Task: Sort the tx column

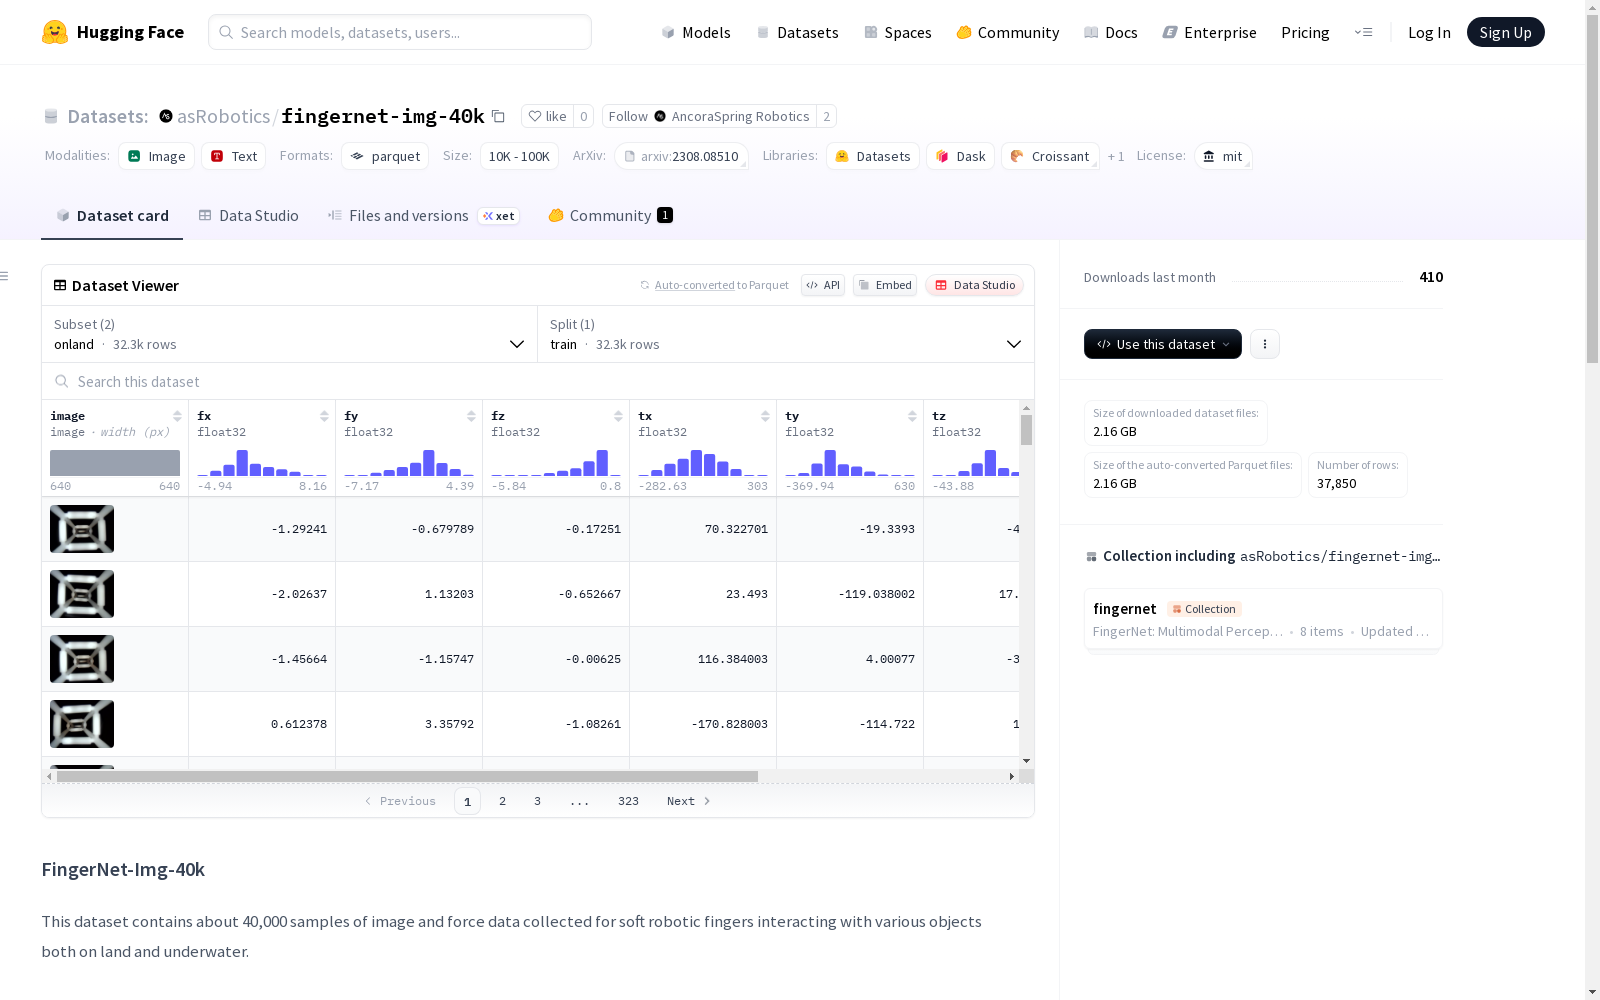Action: (x=765, y=416)
